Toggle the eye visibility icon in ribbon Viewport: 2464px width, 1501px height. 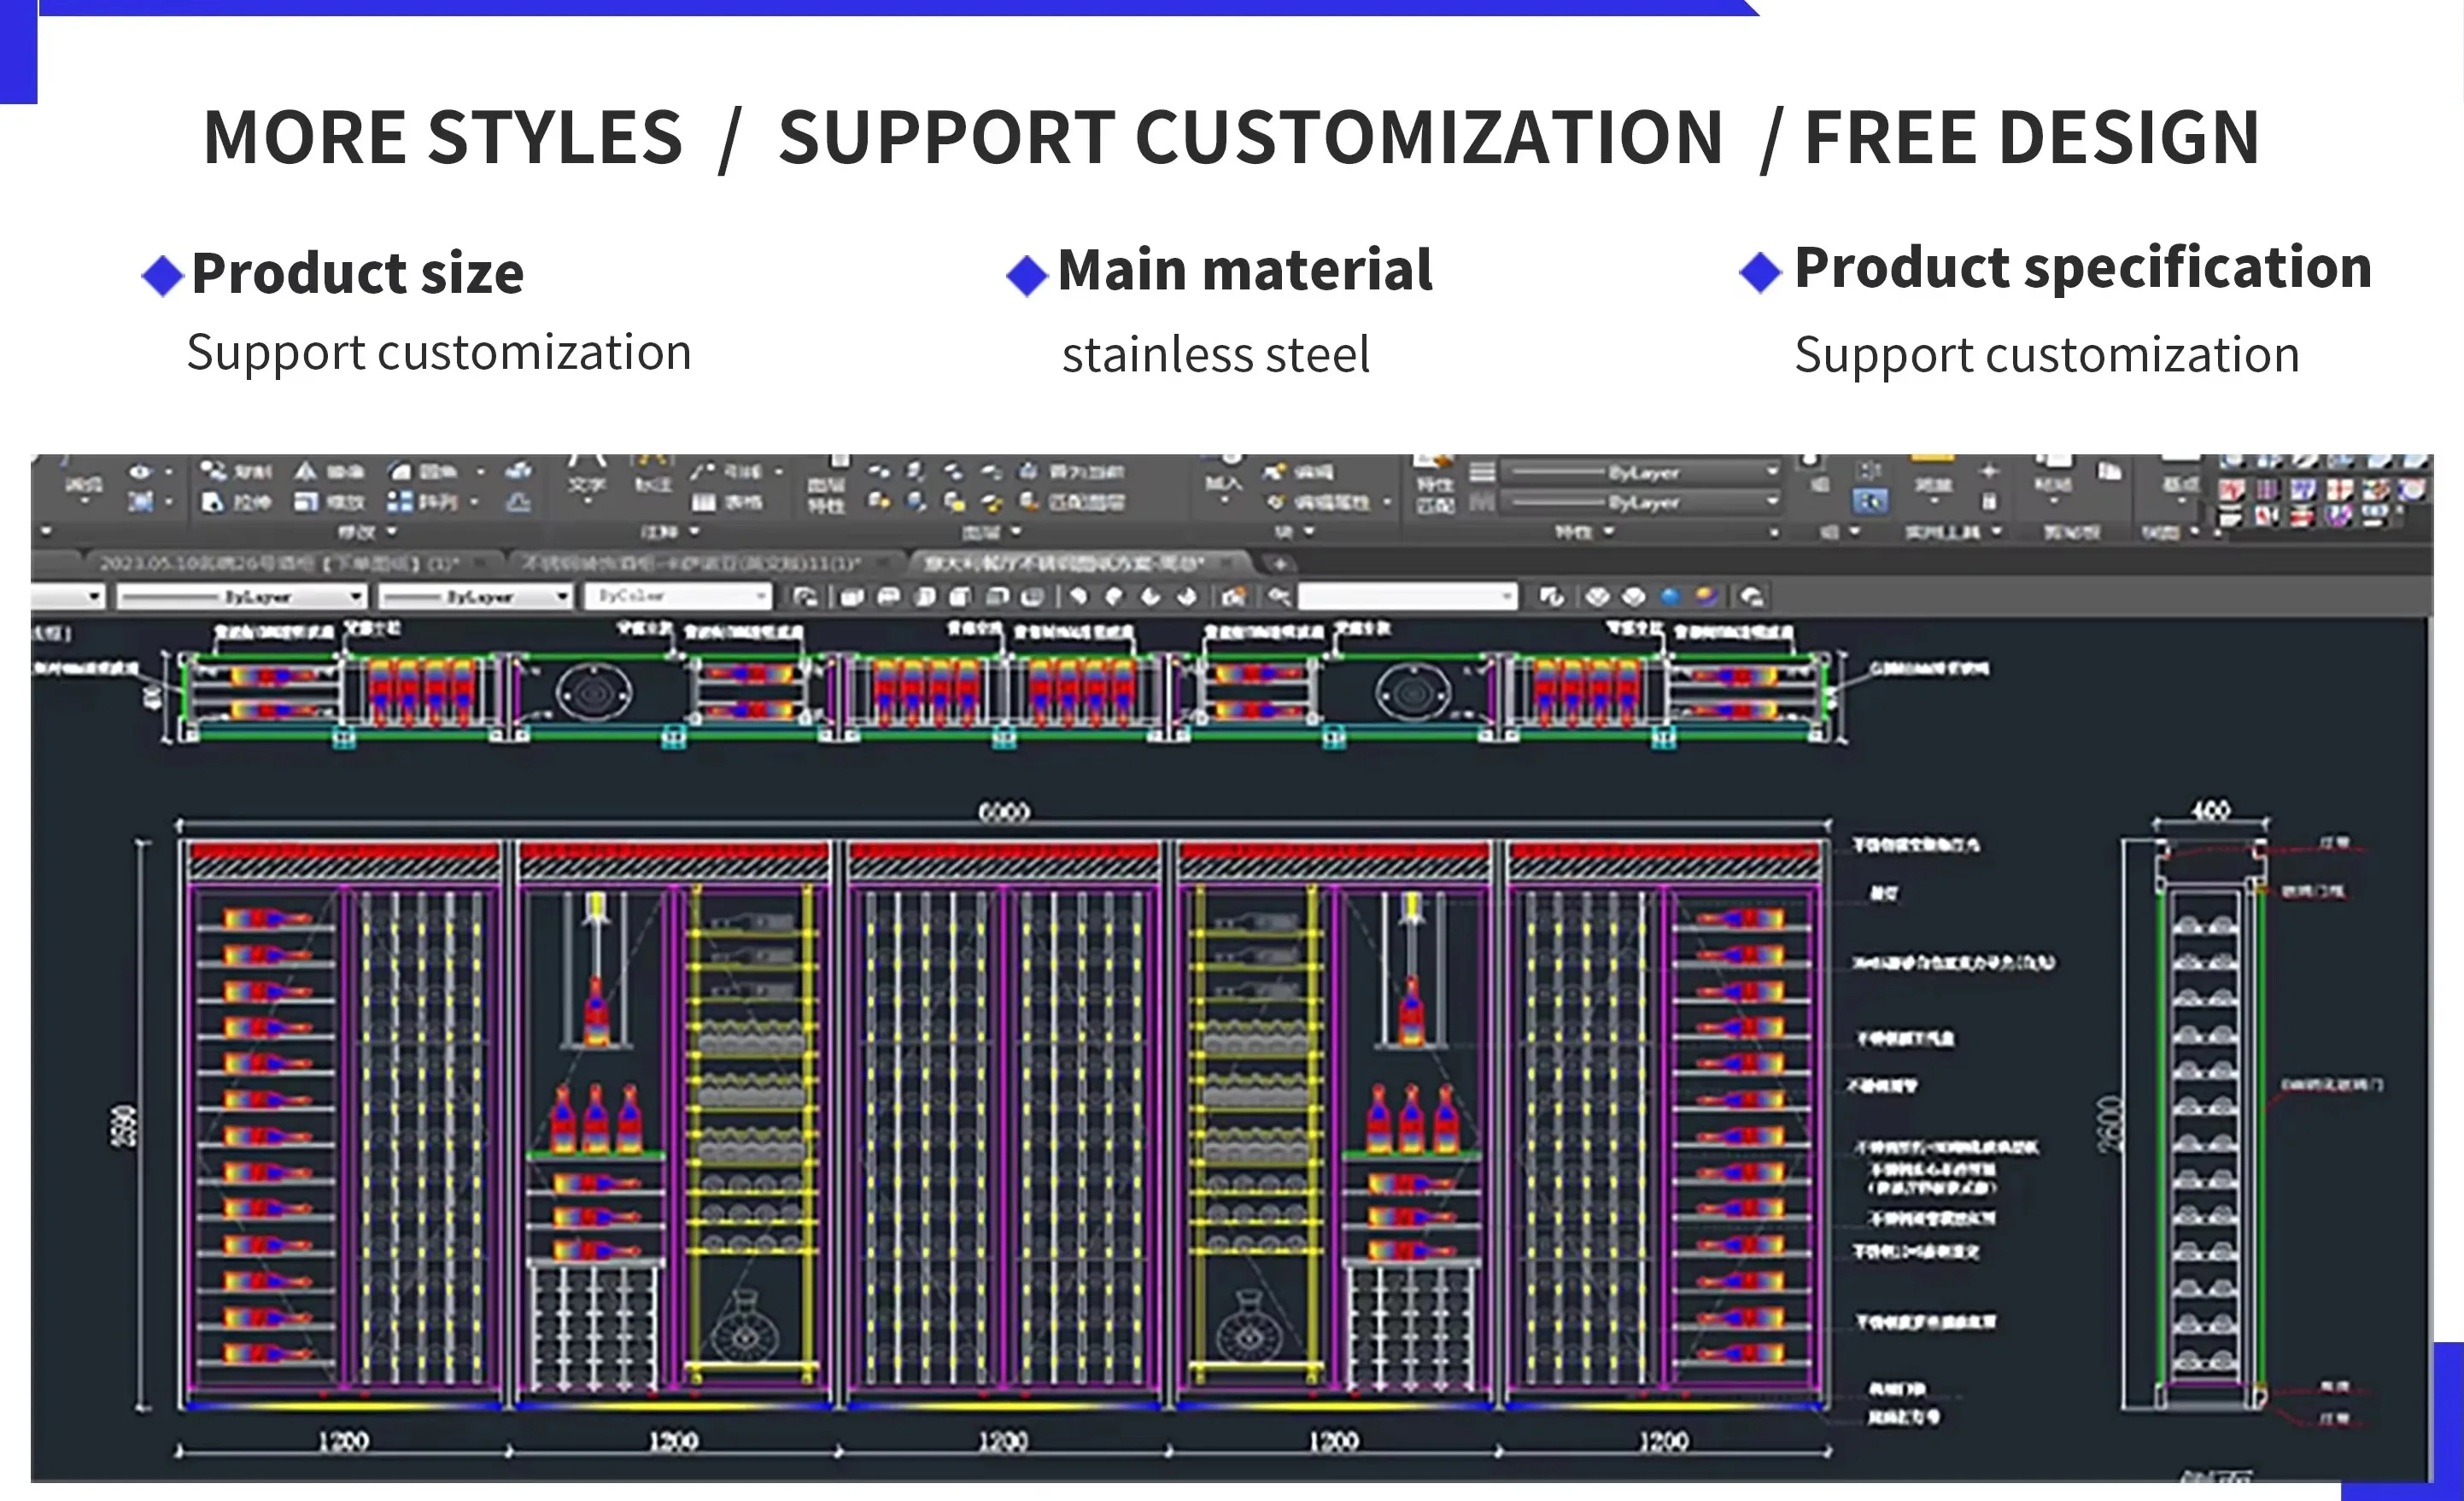click(140, 472)
